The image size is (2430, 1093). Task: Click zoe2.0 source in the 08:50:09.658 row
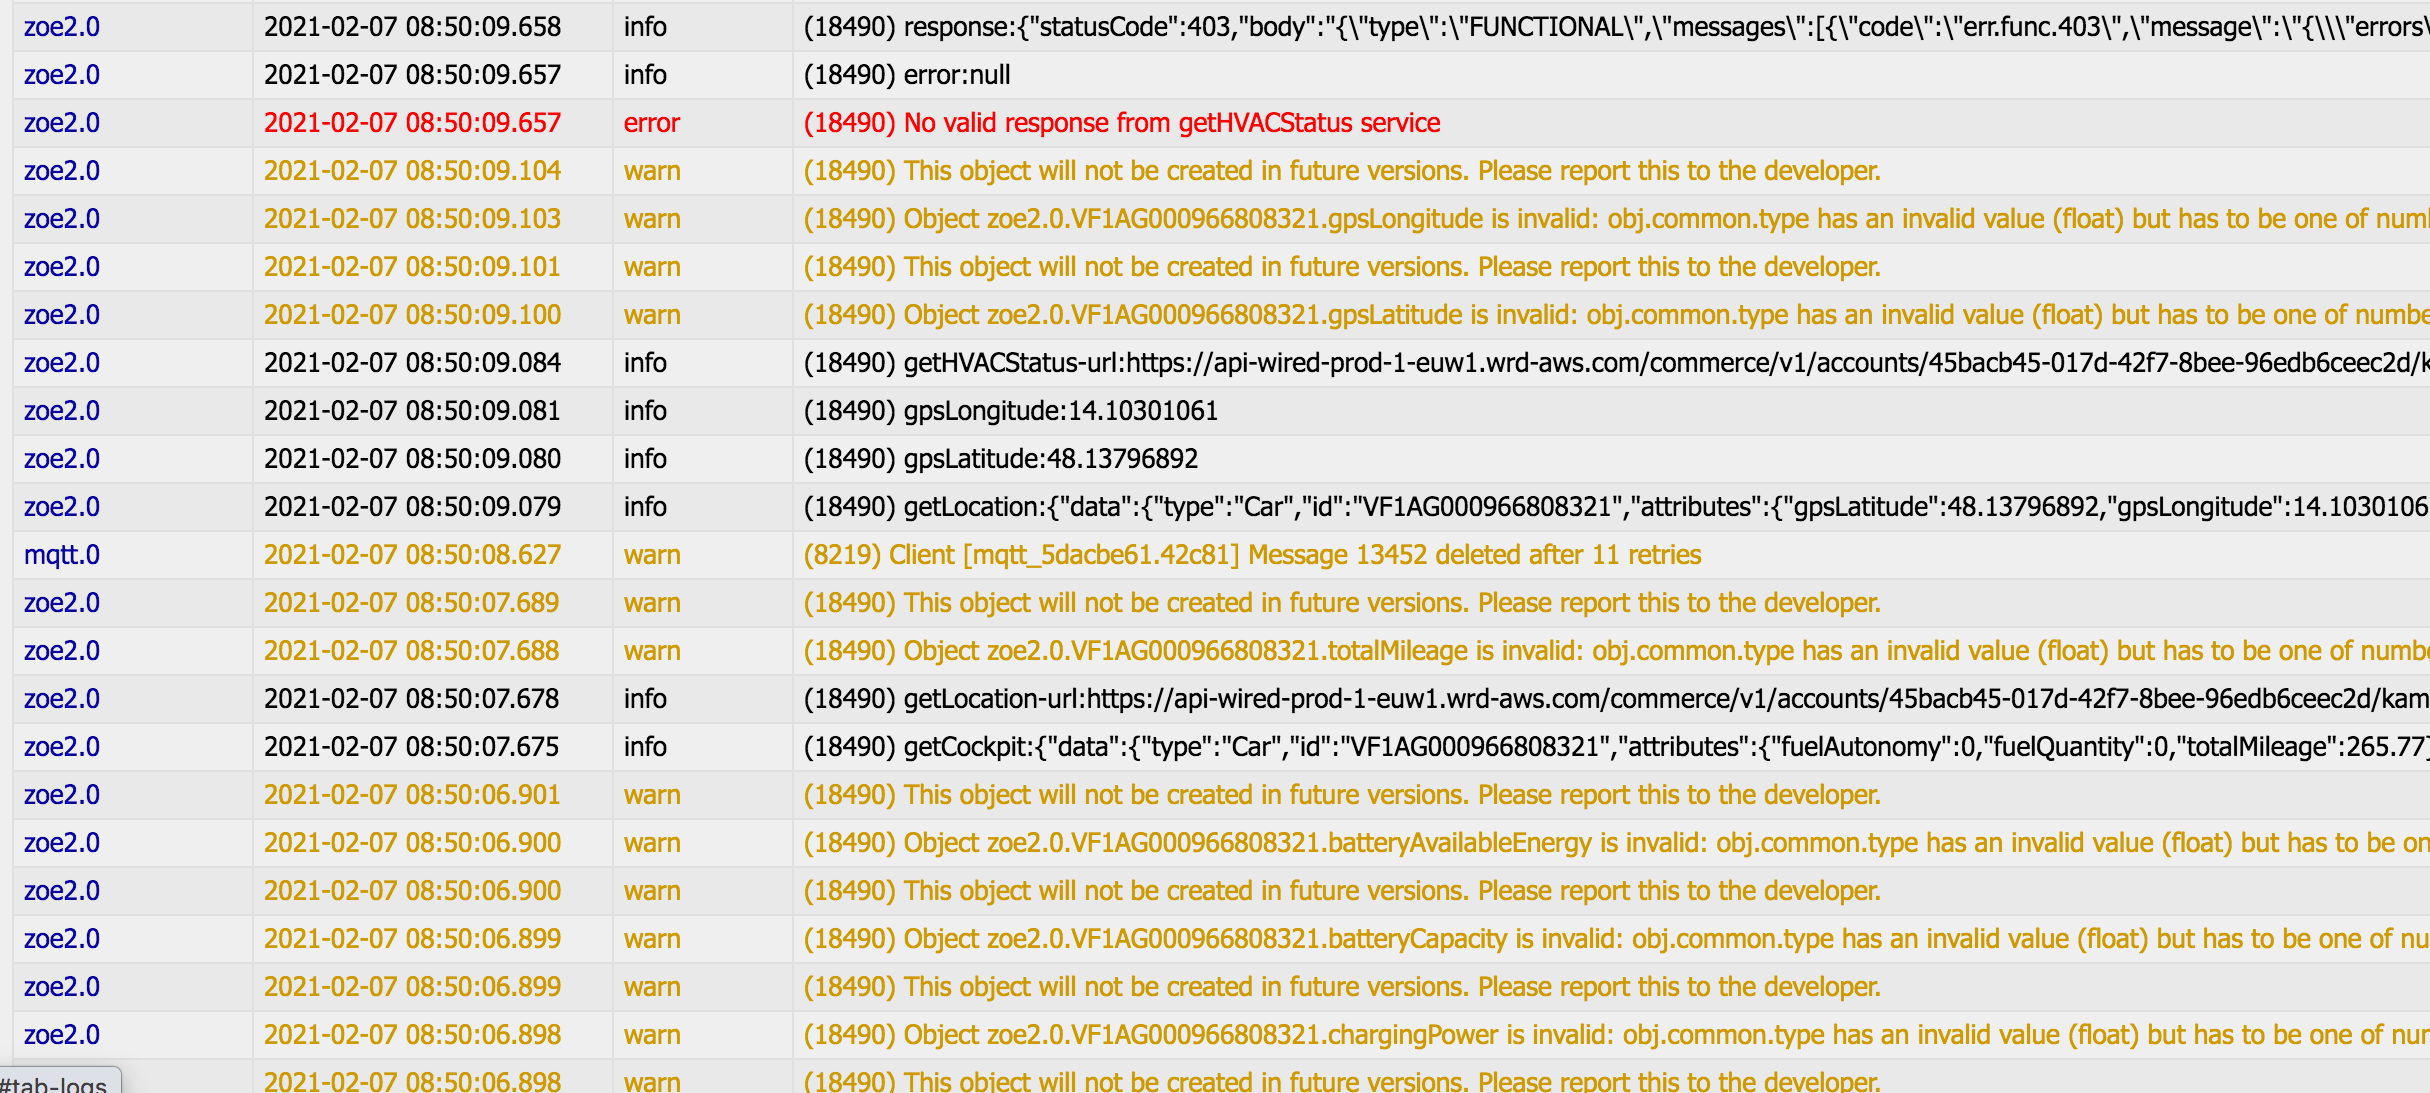62,27
